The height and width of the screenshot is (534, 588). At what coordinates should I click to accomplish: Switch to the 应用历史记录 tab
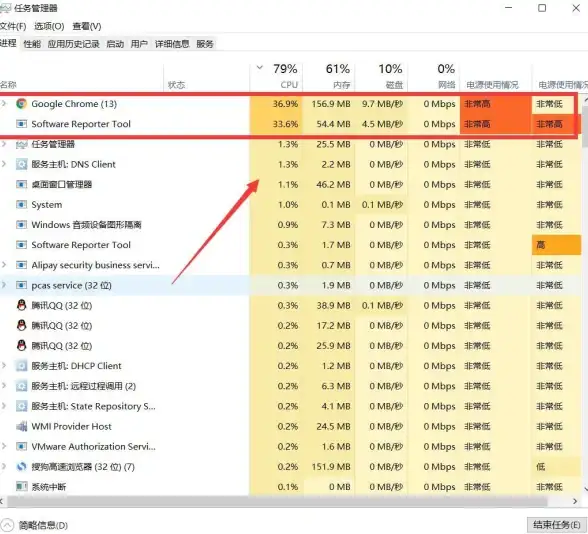[74, 44]
